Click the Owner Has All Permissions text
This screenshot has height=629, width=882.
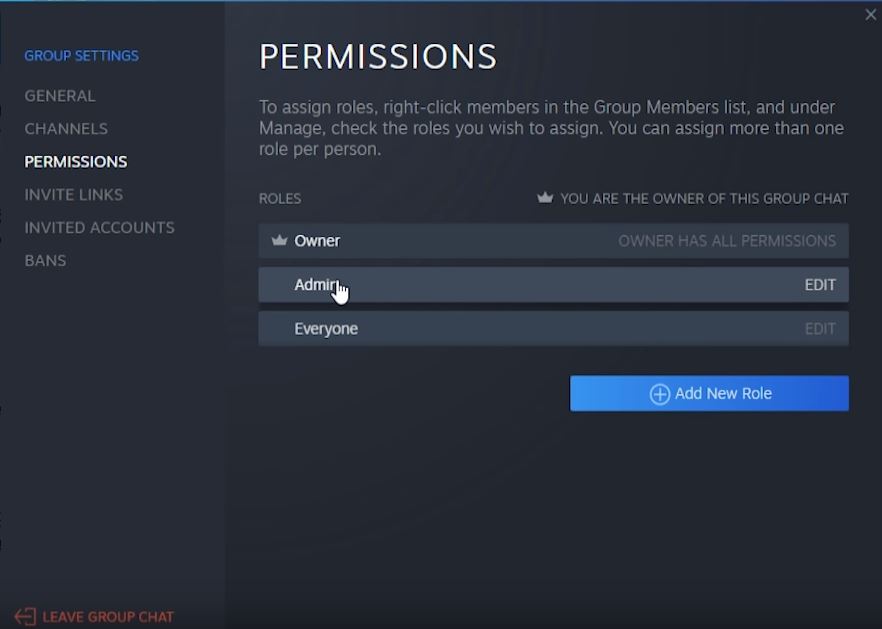pyautogui.click(x=726, y=241)
